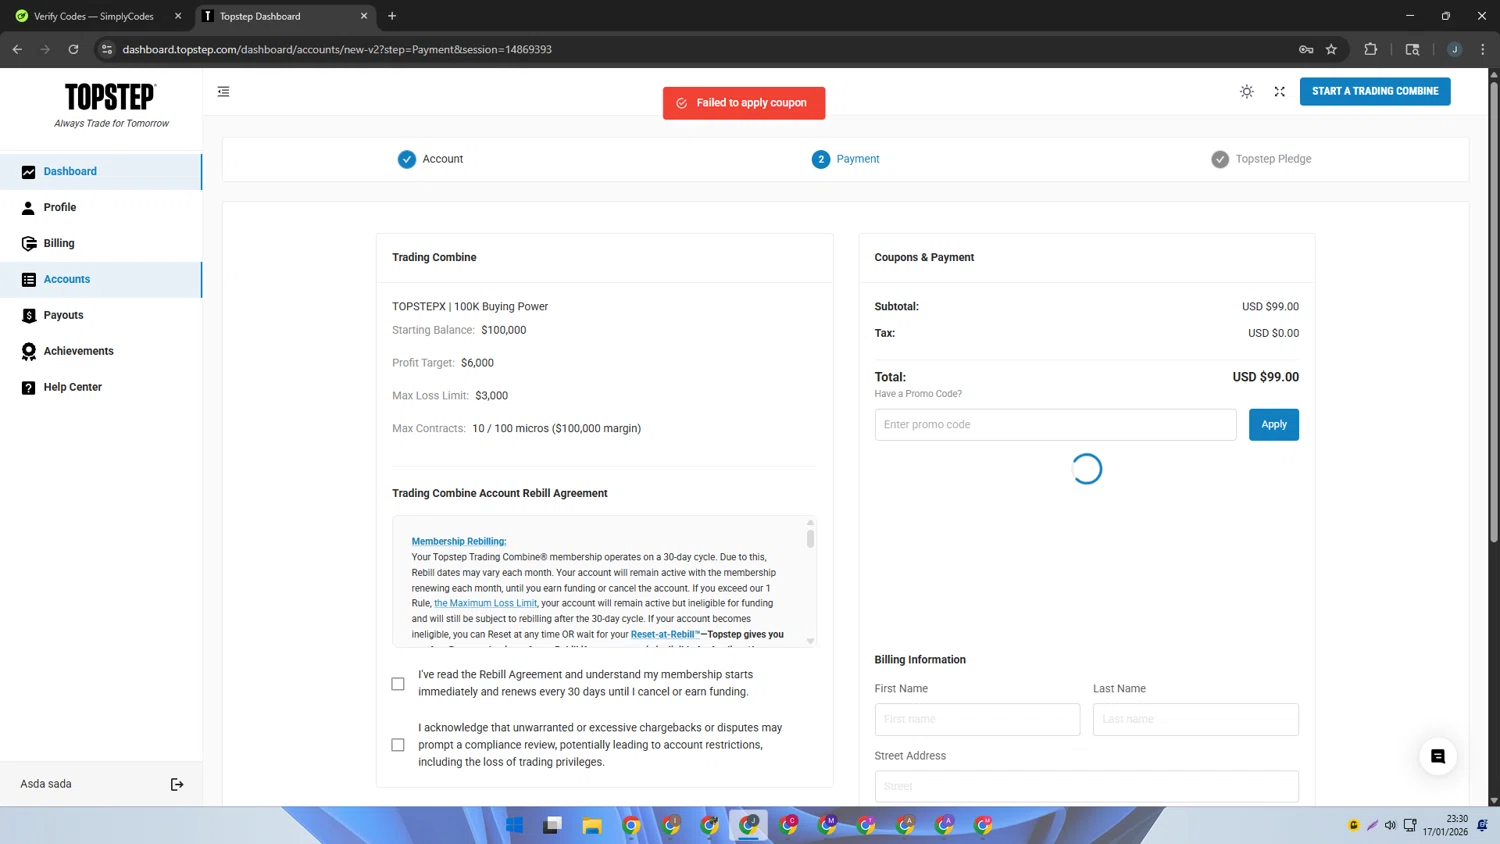Go back in the browser
The height and width of the screenshot is (844, 1500).
[x=17, y=49]
